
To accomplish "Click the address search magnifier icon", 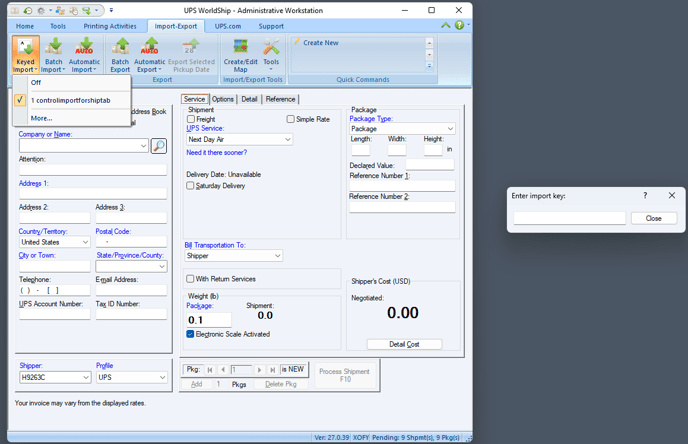I will coord(159,146).
